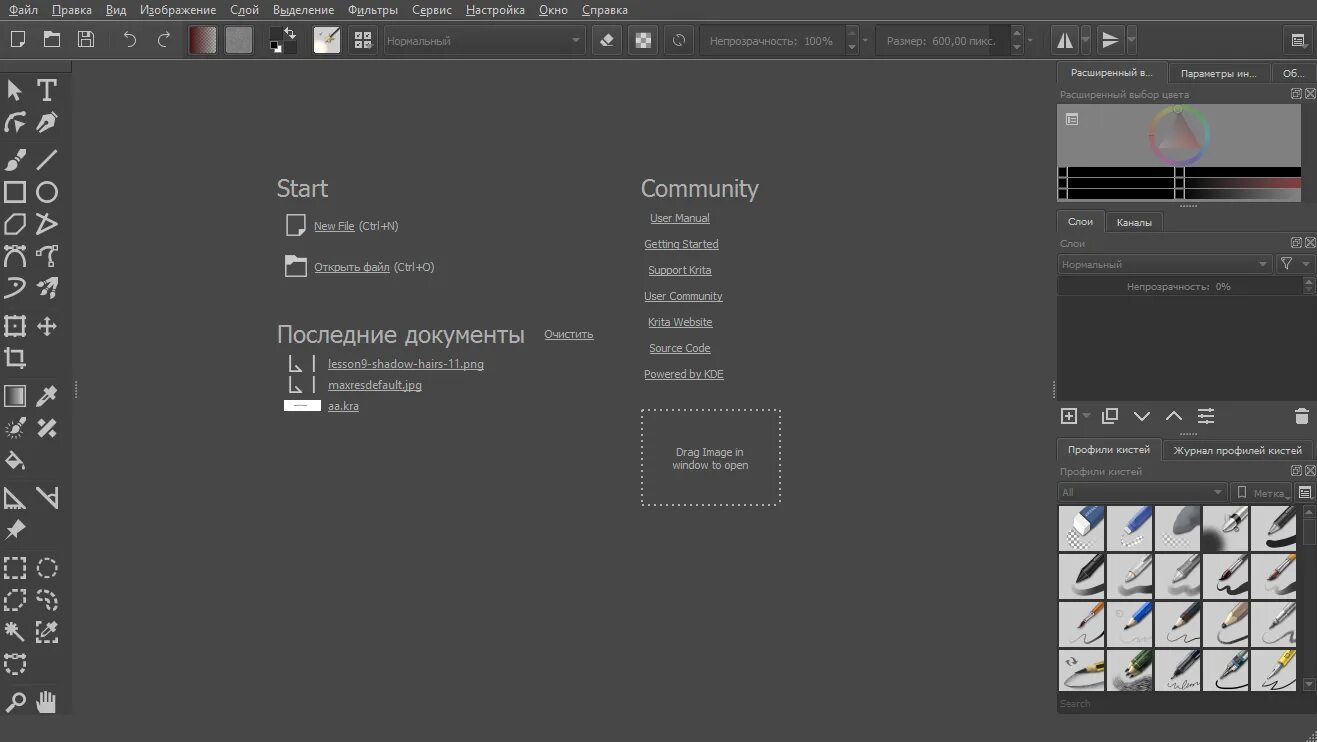The width and height of the screenshot is (1317, 742).
Task: Click the Save document icon
Action: click(x=86, y=40)
